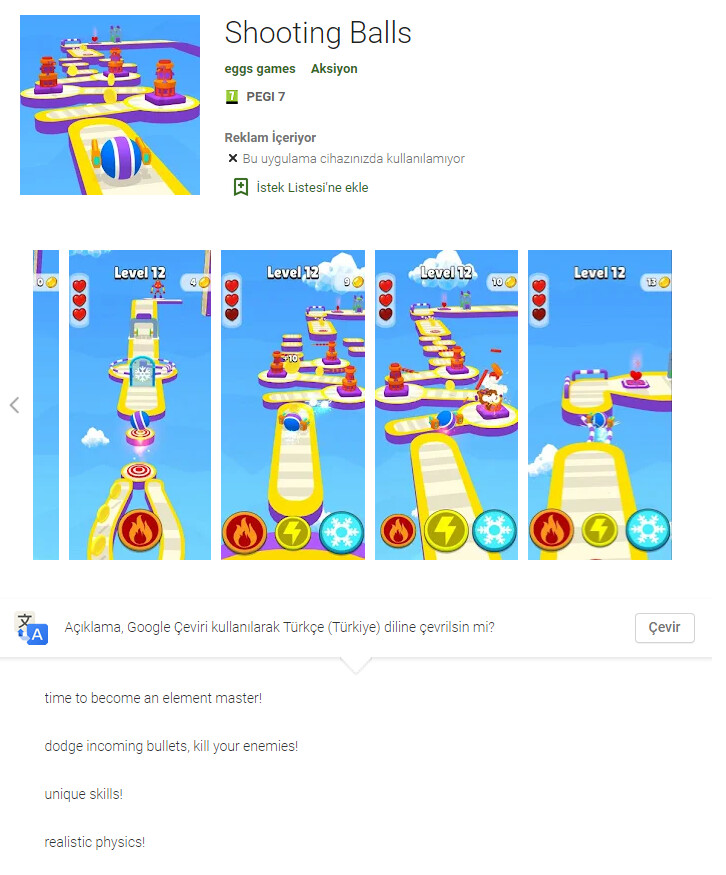This screenshot has height=875, width=726.
Task: Open the screenshot showing 10 coins
Action: [446, 405]
